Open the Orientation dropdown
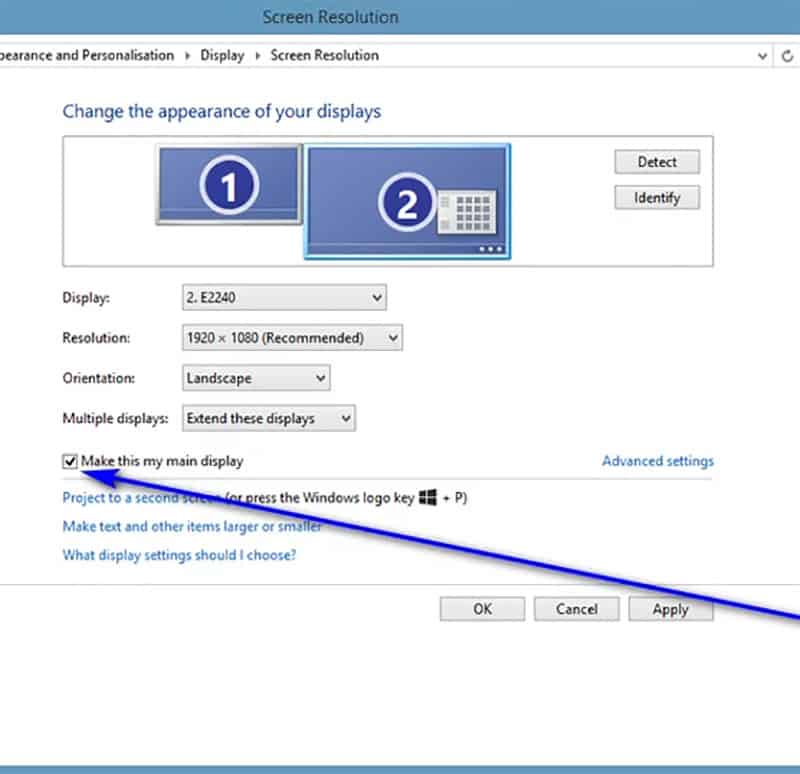Image resolution: width=800 pixels, height=774 pixels. pos(255,378)
